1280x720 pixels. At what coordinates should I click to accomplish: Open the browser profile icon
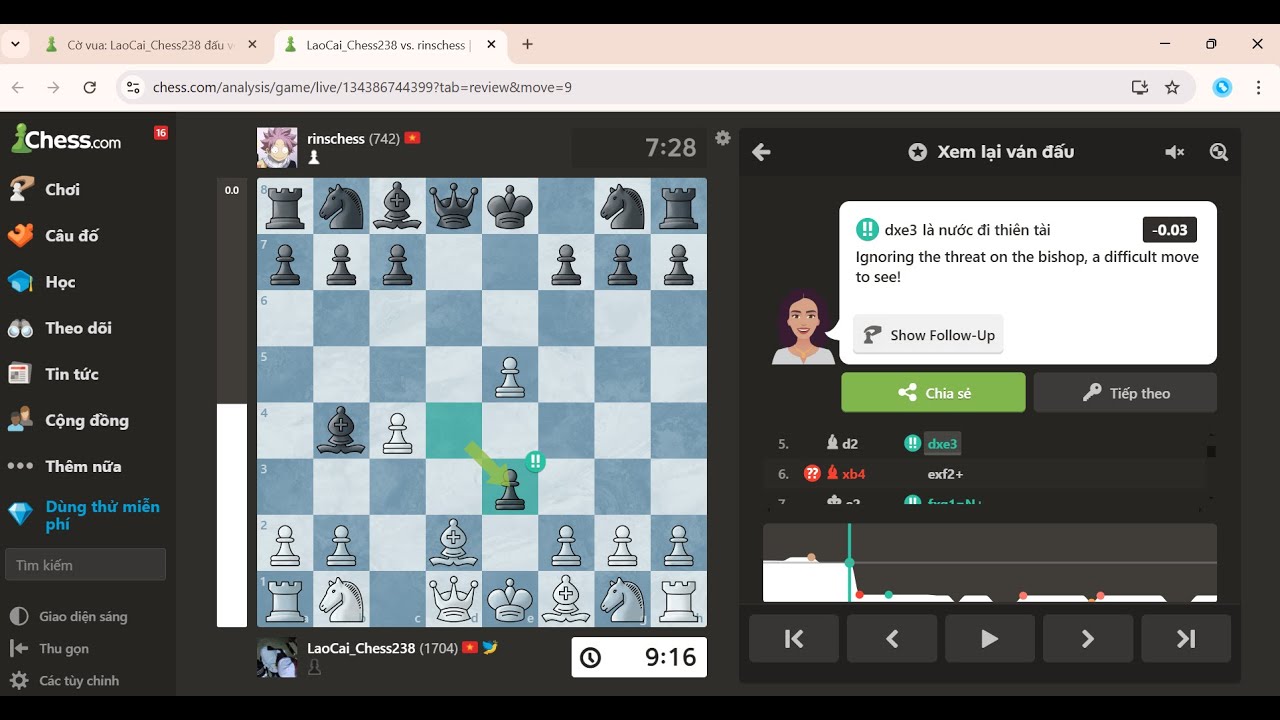(1222, 87)
